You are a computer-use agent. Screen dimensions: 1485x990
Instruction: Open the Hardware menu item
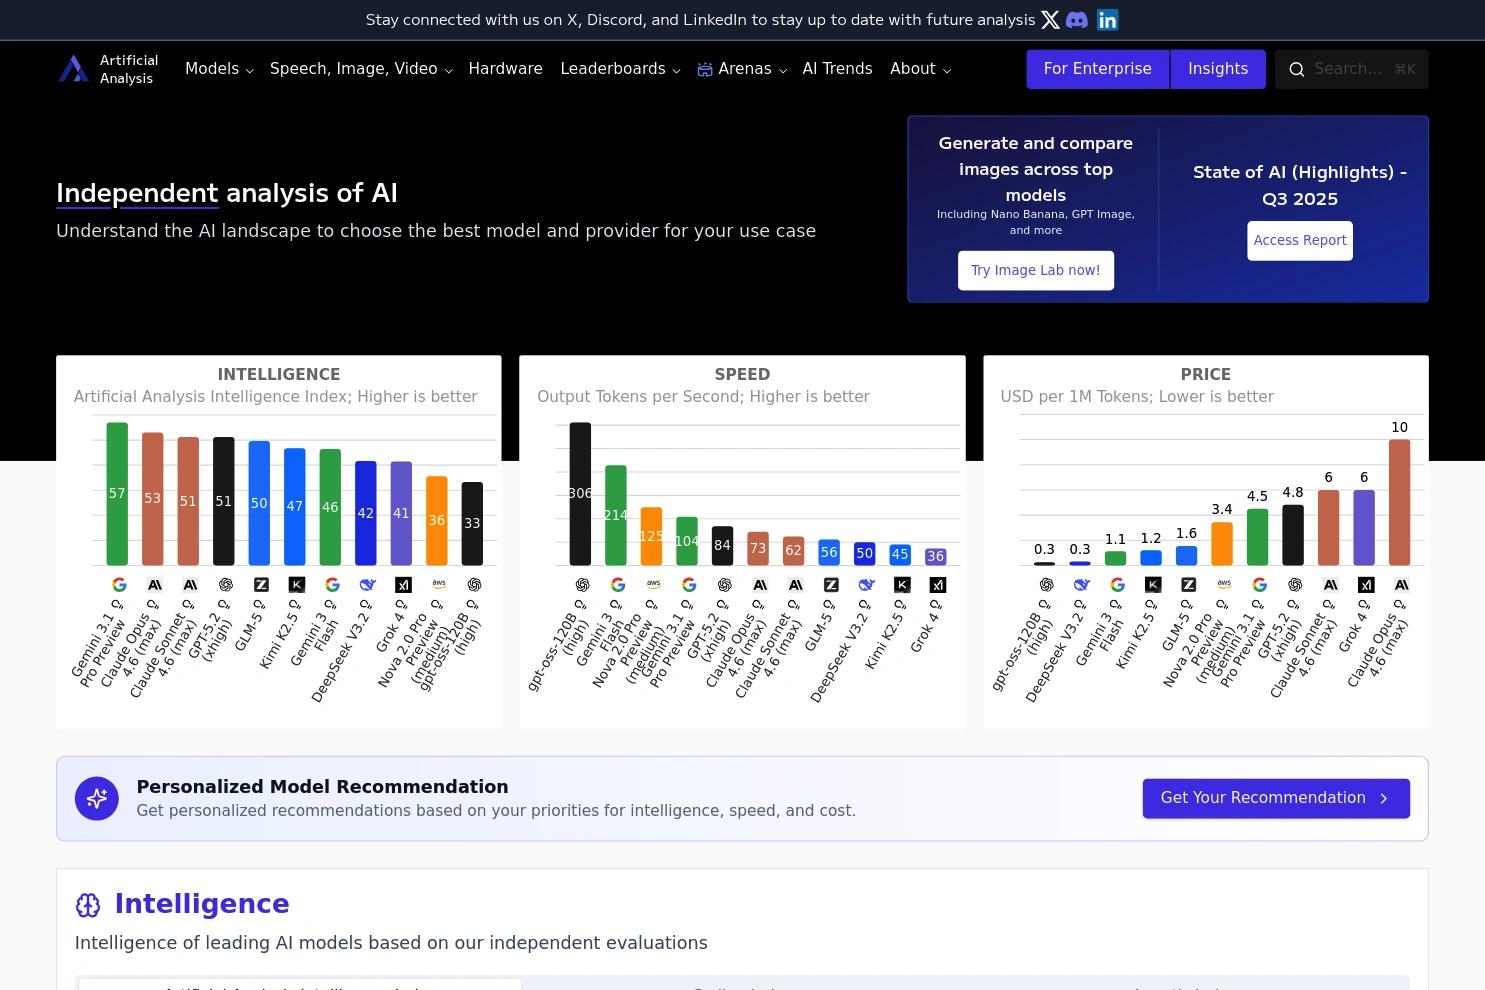pyautogui.click(x=505, y=68)
